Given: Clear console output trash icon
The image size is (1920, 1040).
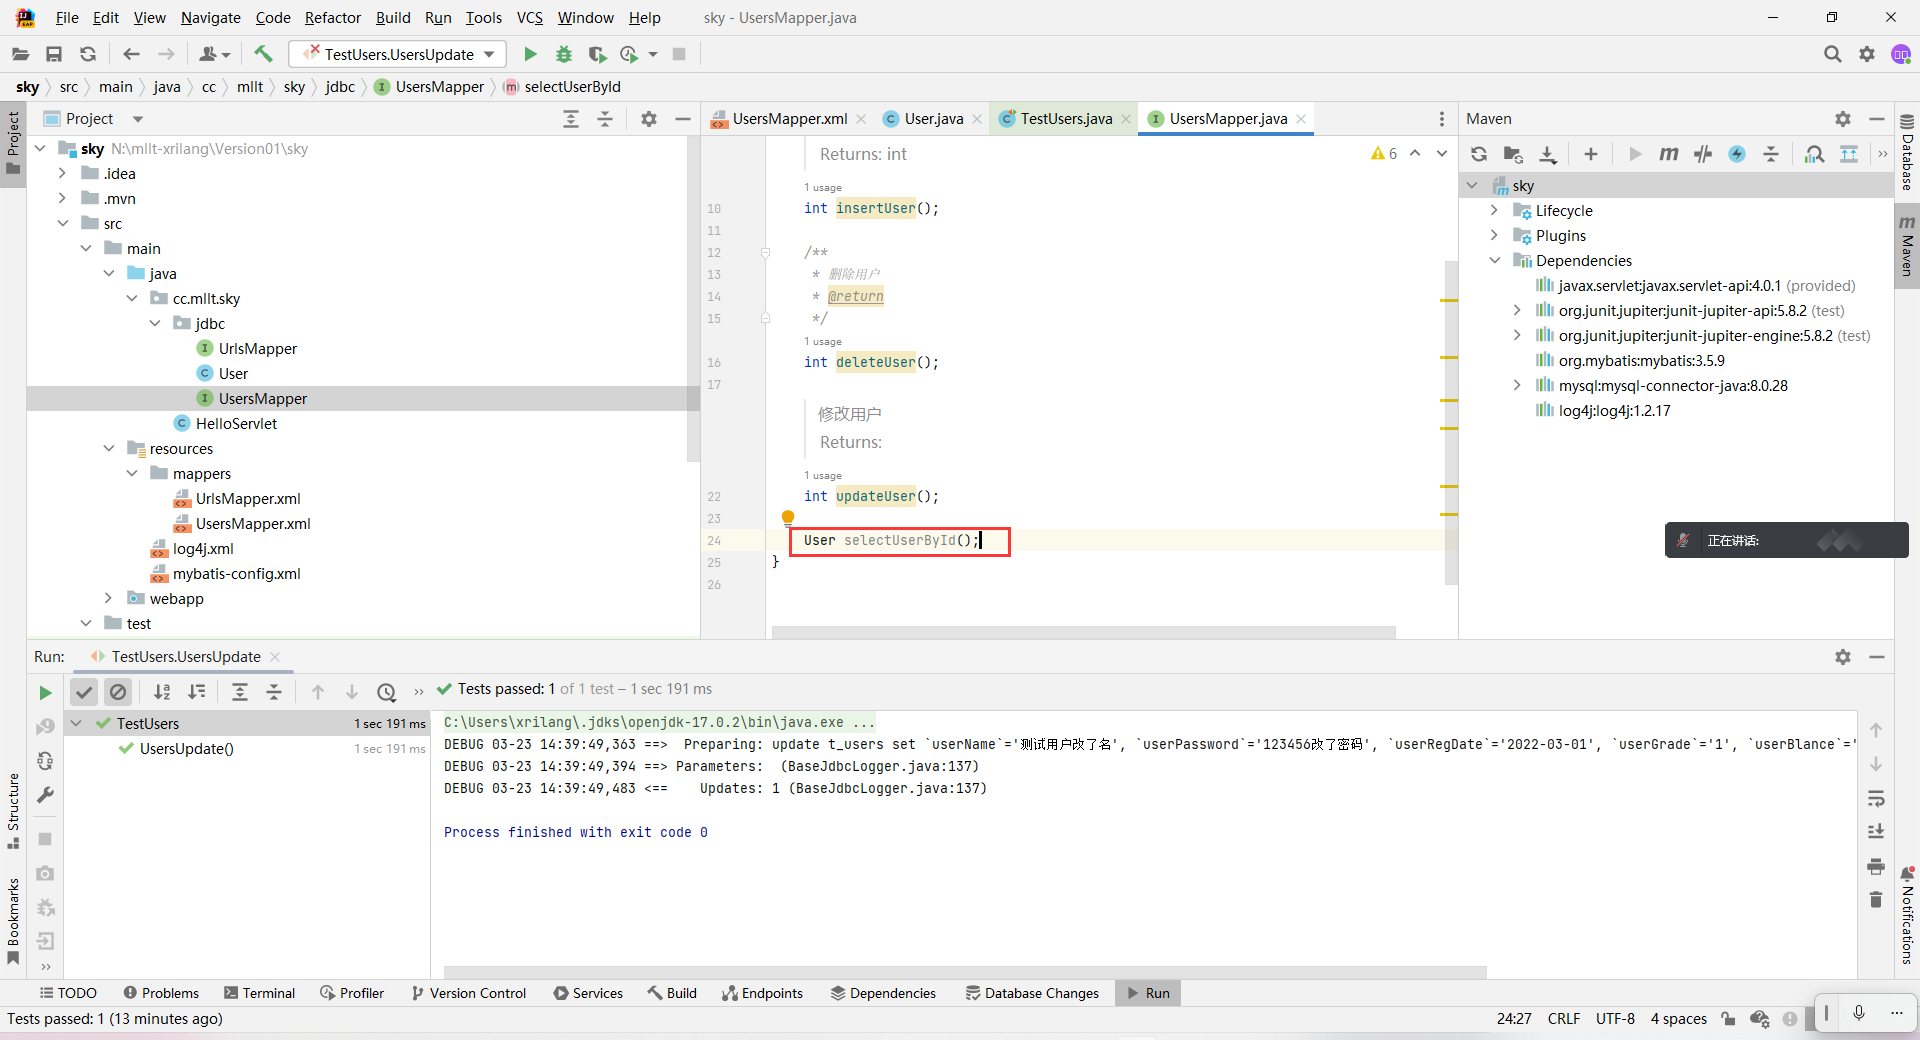Looking at the screenshot, I should click(x=1876, y=900).
